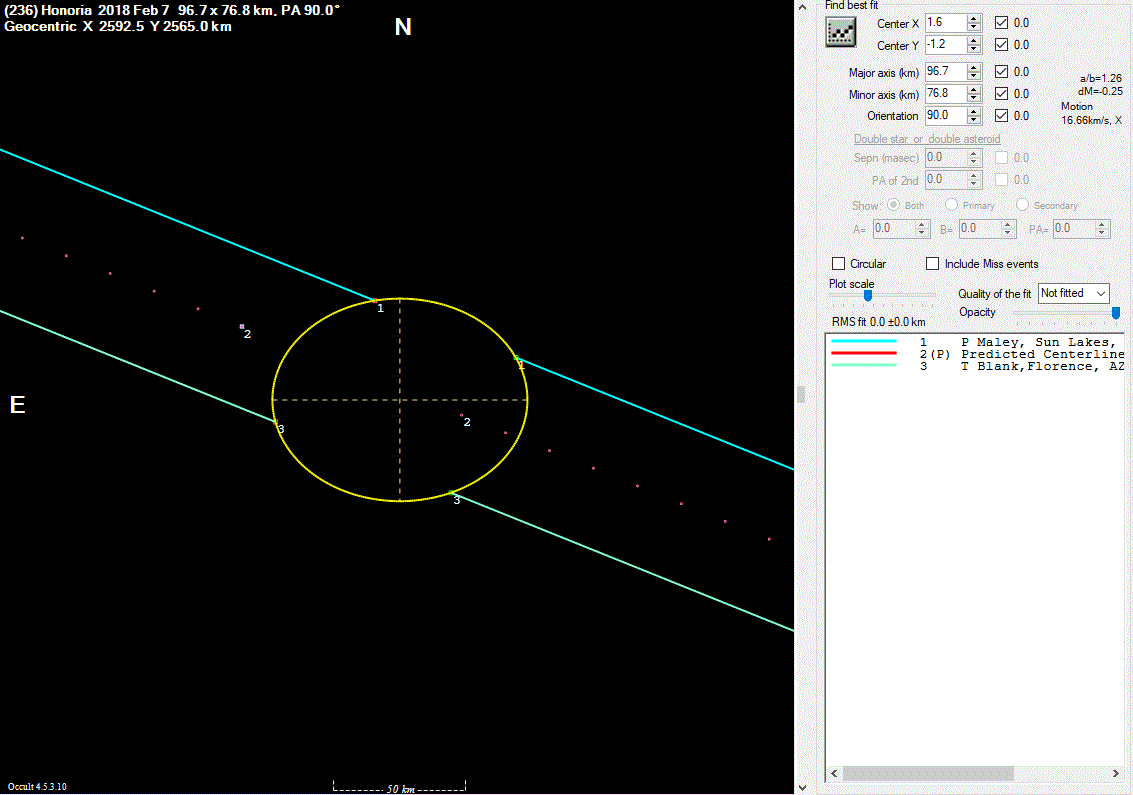Click the Center X up spinner arrow
The height and width of the screenshot is (795, 1133).
coord(974,18)
